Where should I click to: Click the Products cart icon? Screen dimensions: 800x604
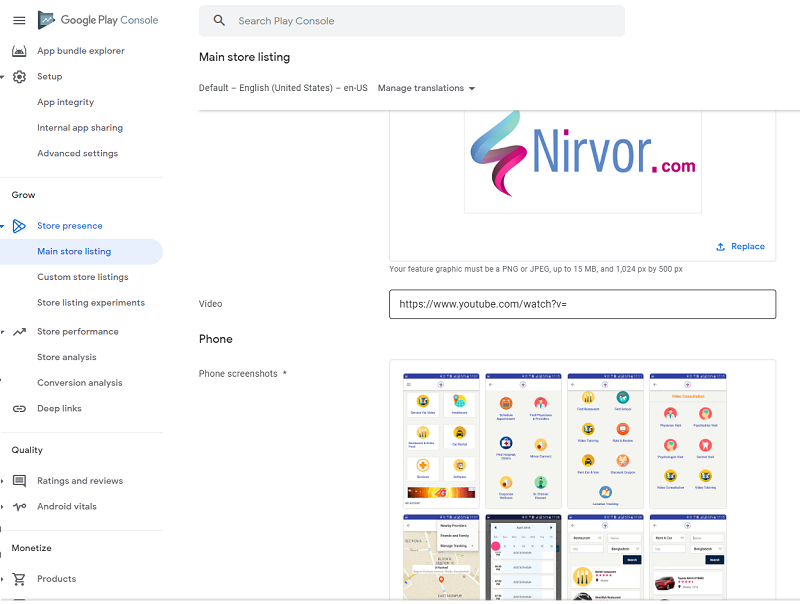pos(19,579)
